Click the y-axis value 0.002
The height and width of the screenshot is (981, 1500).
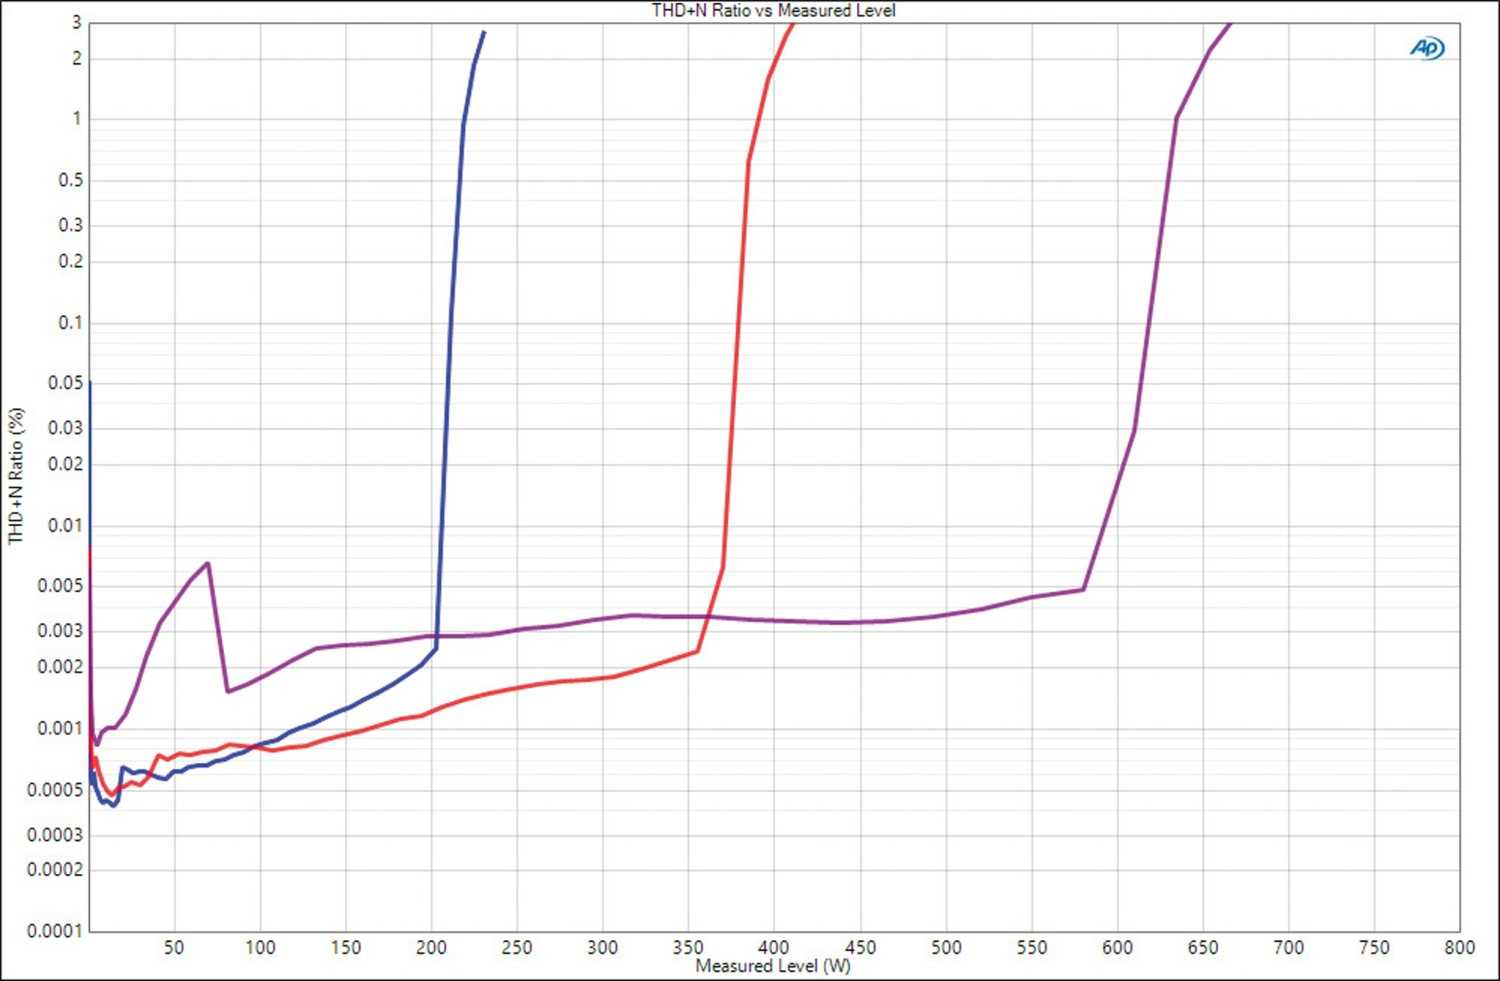[x=61, y=667]
